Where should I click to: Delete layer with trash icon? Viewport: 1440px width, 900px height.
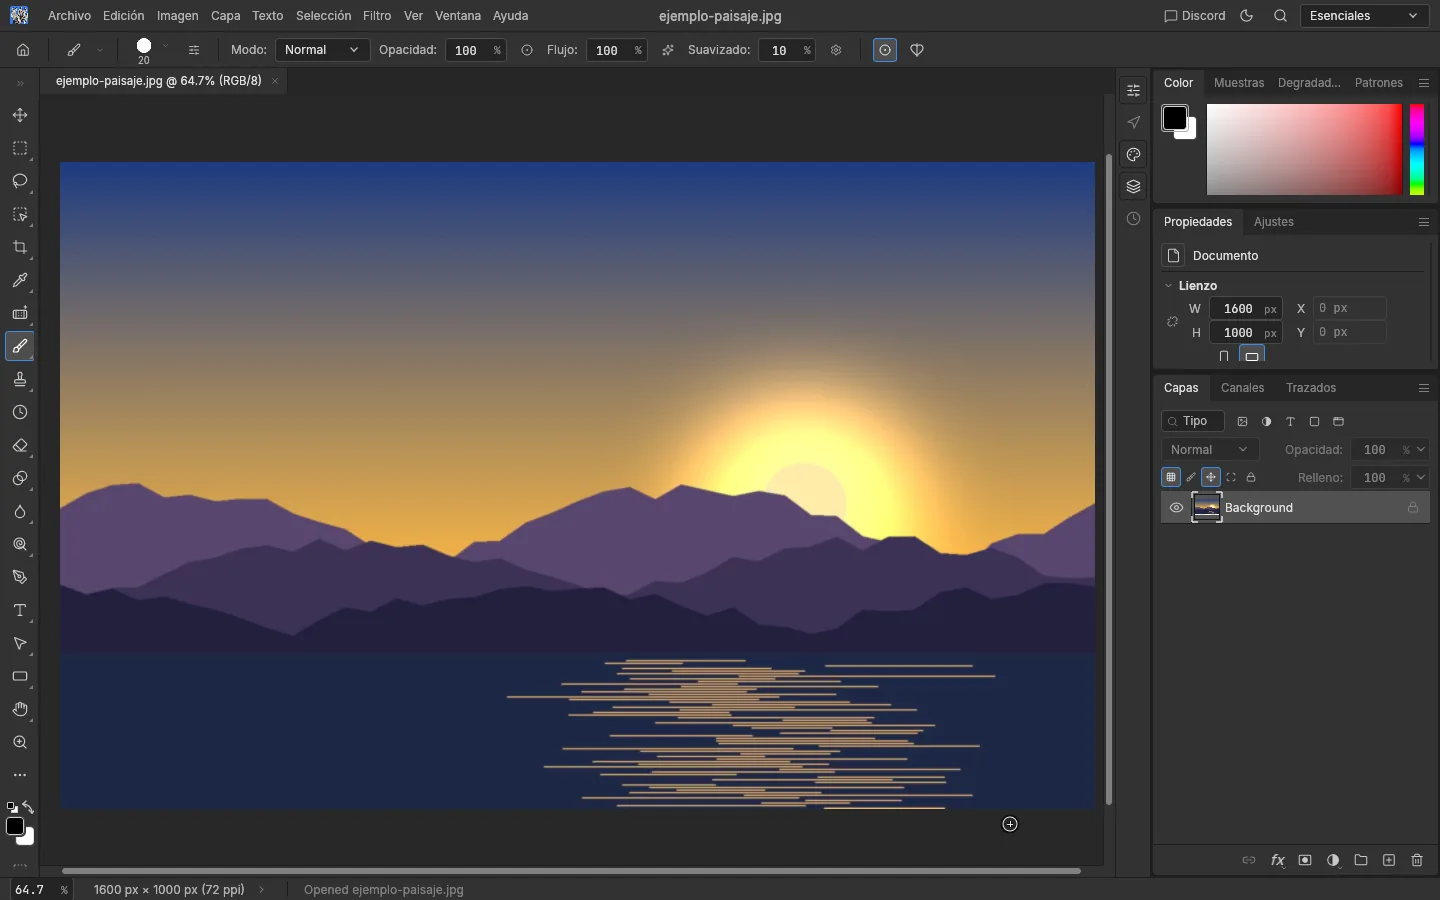point(1417,860)
